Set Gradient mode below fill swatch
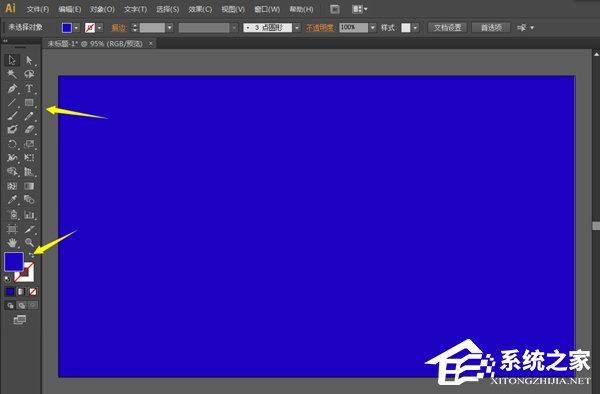The height and width of the screenshot is (394, 600). pos(21,292)
